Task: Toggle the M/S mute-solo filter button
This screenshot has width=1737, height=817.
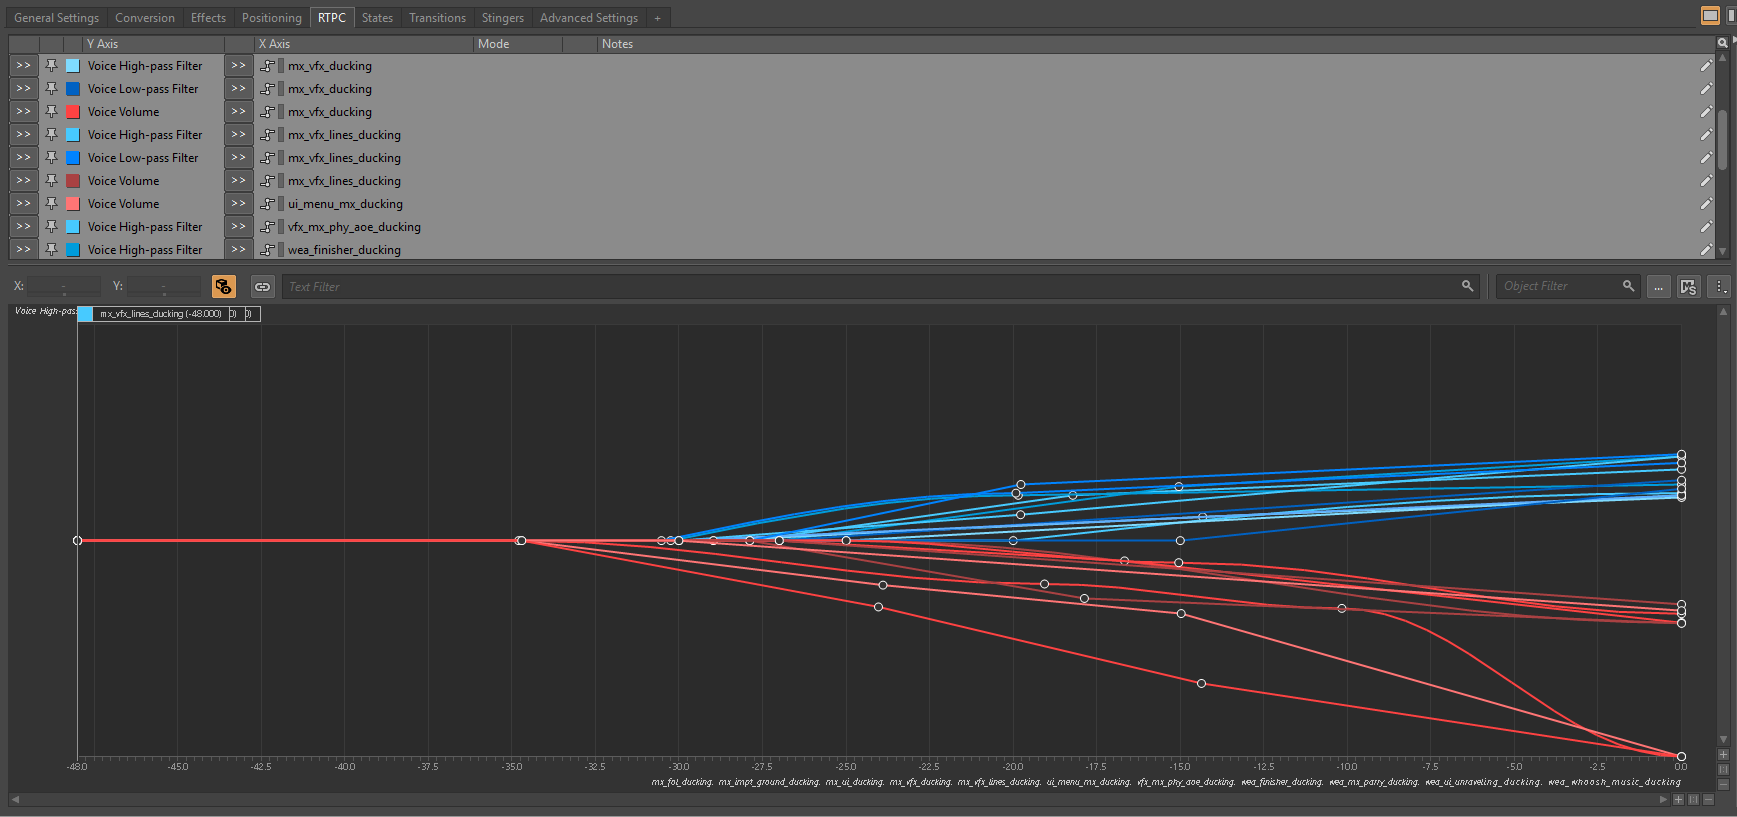Action: pyautogui.click(x=1688, y=287)
